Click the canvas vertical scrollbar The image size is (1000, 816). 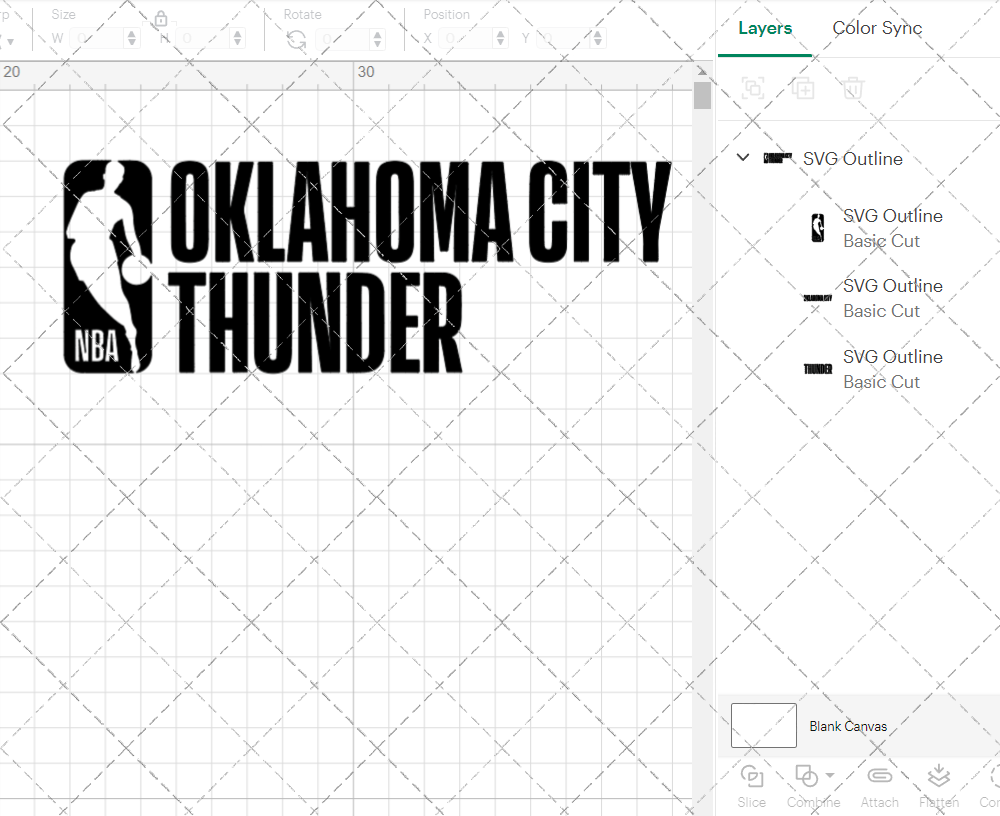point(703,95)
